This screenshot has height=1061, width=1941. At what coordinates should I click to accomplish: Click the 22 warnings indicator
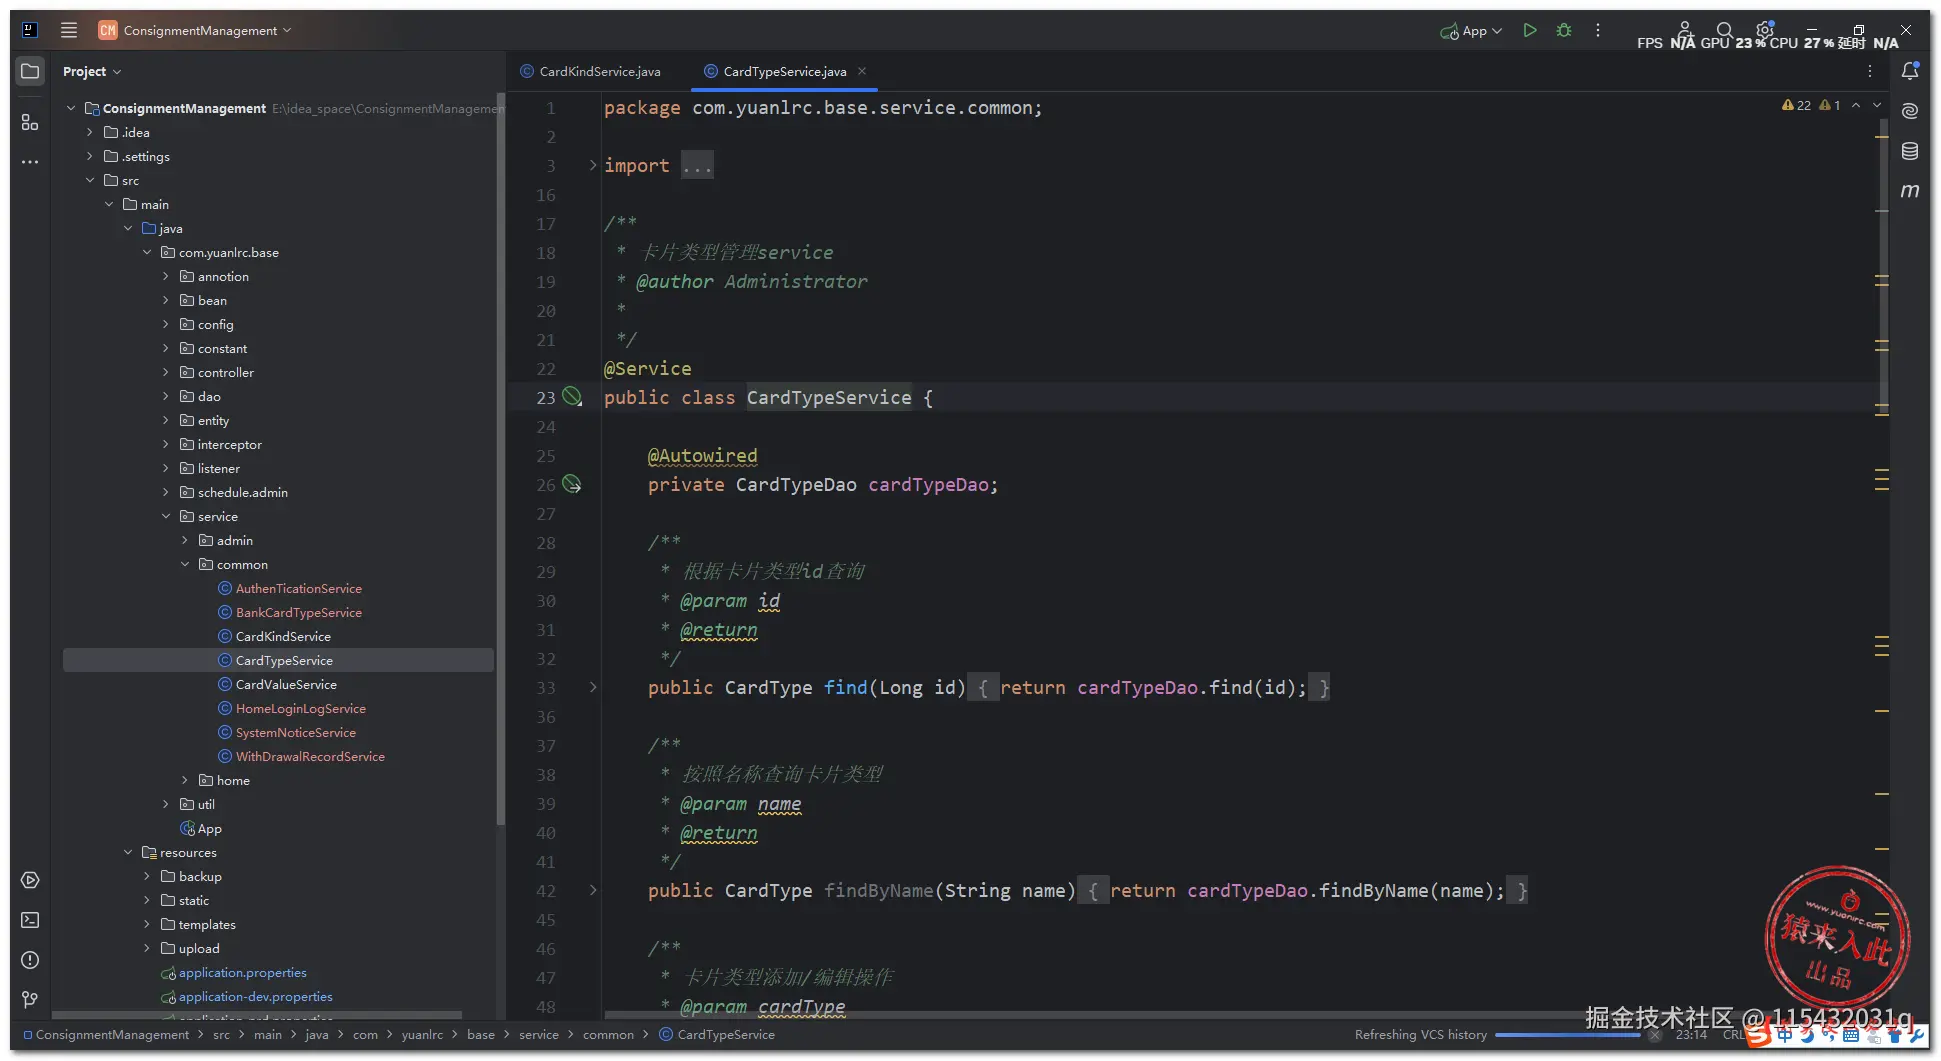[1797, 105]
